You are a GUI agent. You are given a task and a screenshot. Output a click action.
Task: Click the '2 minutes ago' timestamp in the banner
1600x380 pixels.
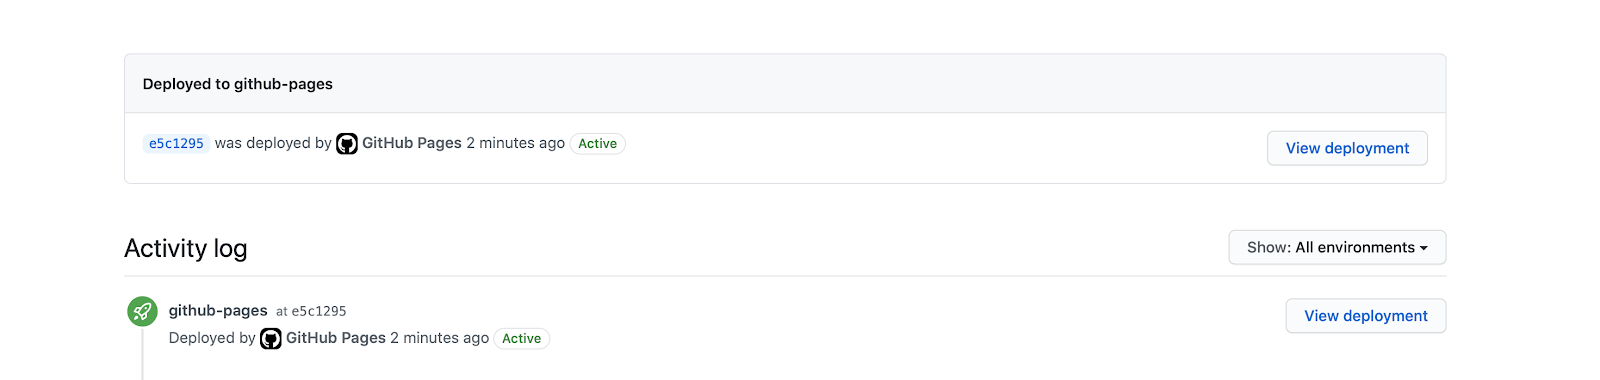(x=516, y=143)
